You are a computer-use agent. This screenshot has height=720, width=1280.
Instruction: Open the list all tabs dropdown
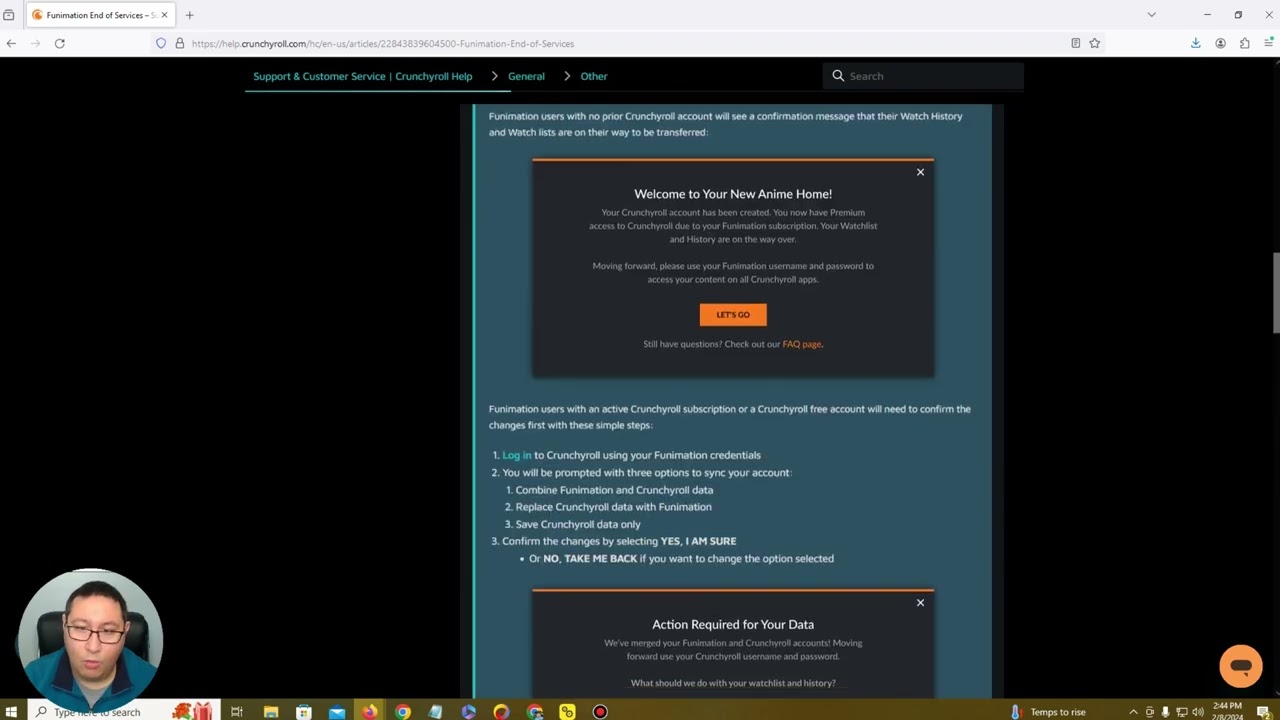point(1151,15)
